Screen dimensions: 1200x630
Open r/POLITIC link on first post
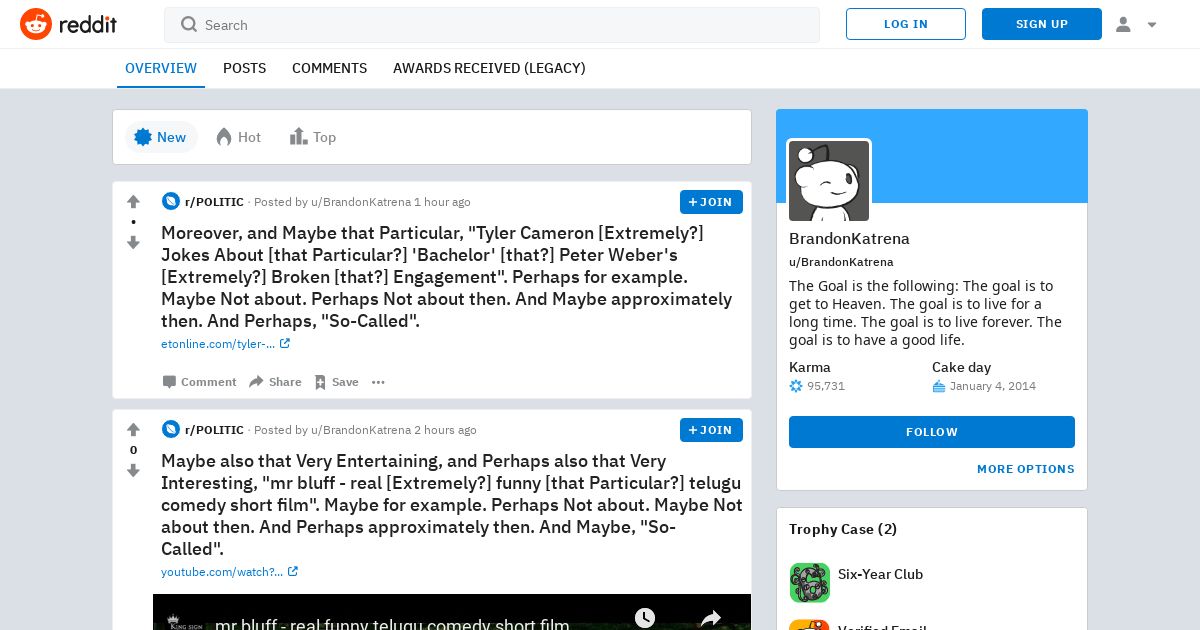214,202
